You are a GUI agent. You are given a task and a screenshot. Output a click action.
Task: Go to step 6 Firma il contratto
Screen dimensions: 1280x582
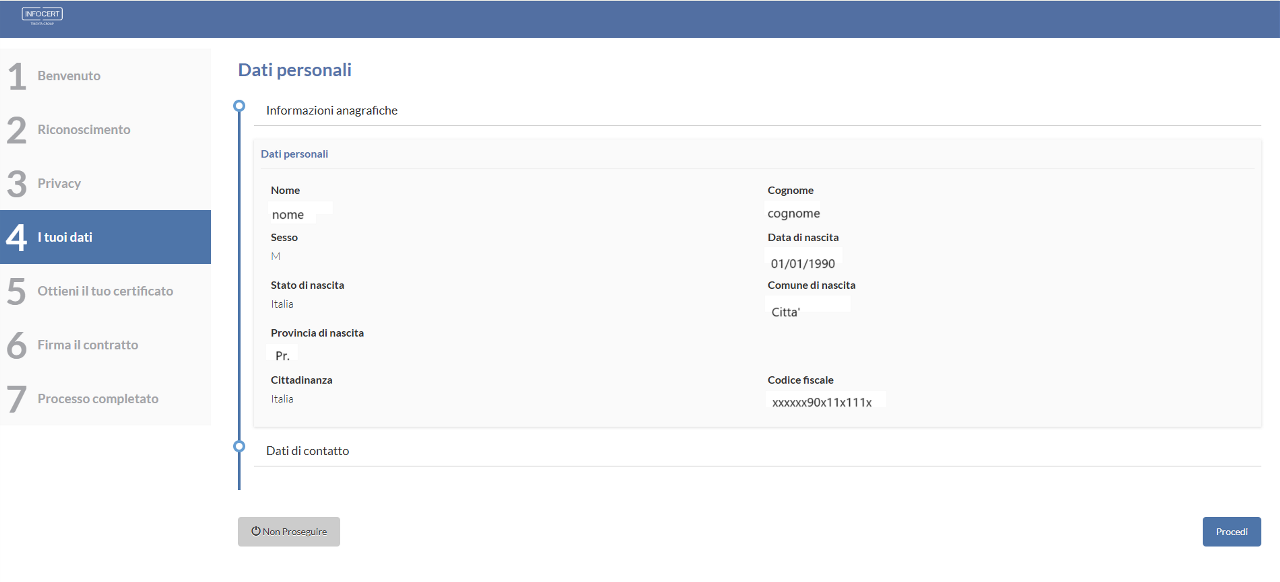click(x=88, y=345)
